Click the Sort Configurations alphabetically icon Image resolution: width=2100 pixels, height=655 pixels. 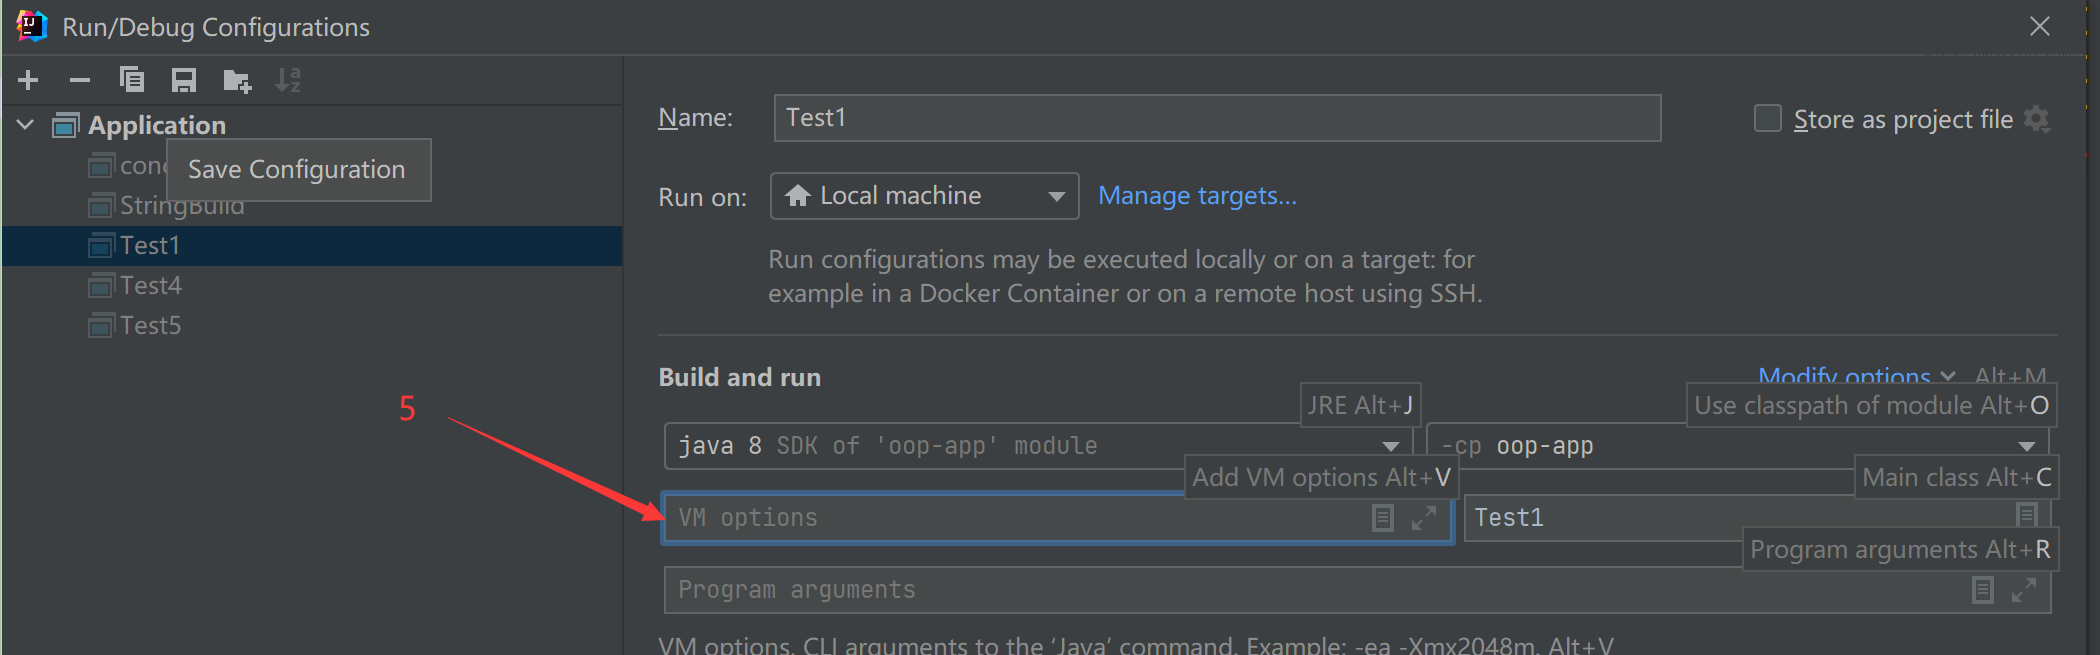(x=288, y=80)
